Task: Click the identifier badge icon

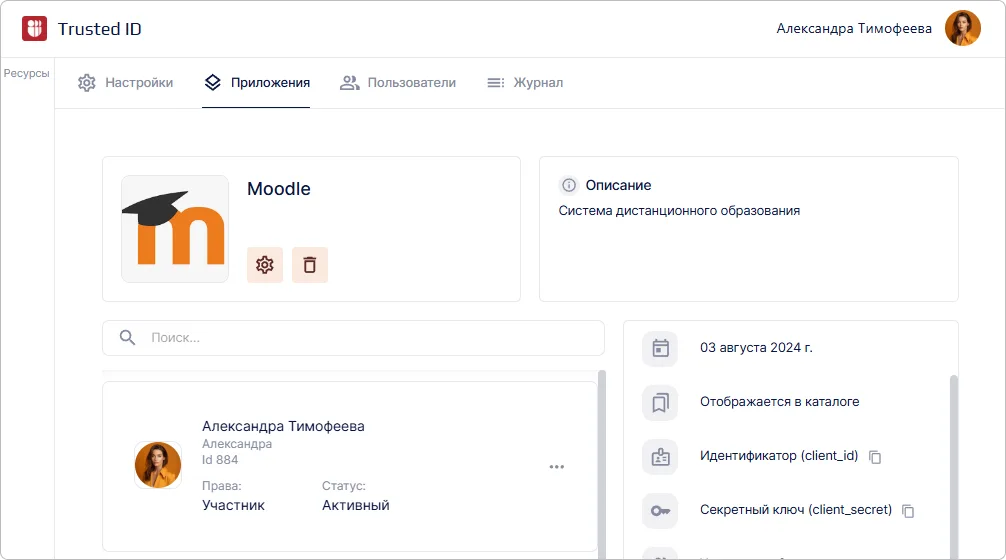Action: (660, 457)
